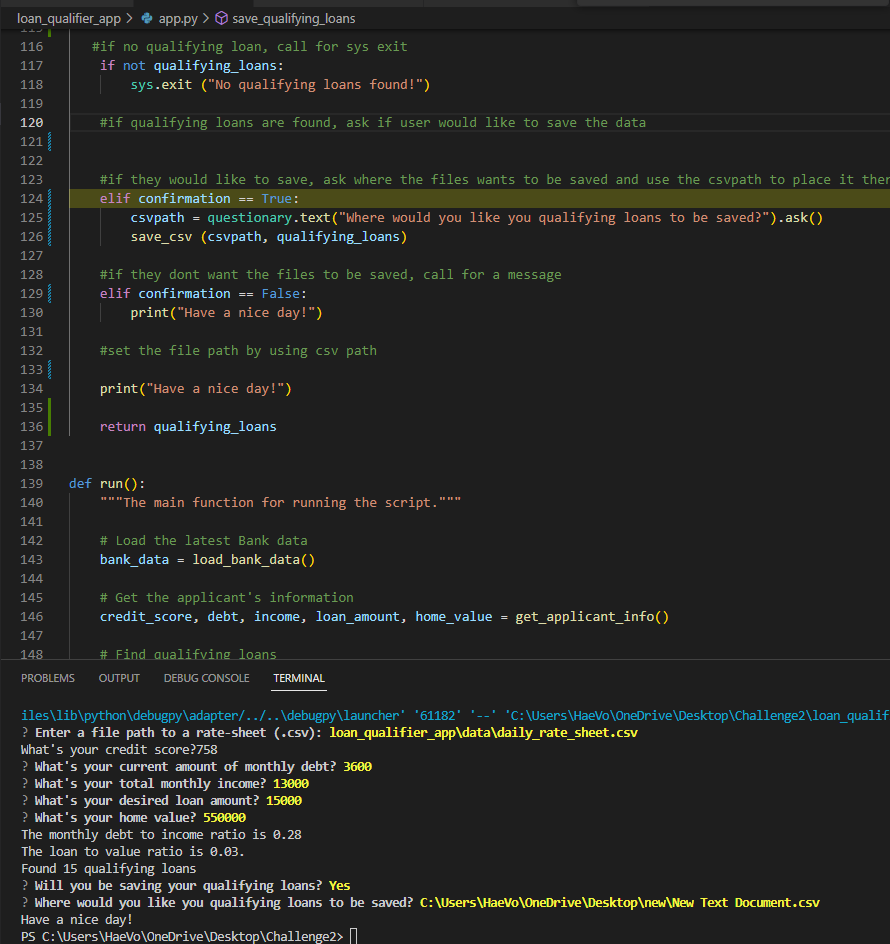Click the print statement on line 130
This screenshot has height=944, width=890.
click(226, 313)
